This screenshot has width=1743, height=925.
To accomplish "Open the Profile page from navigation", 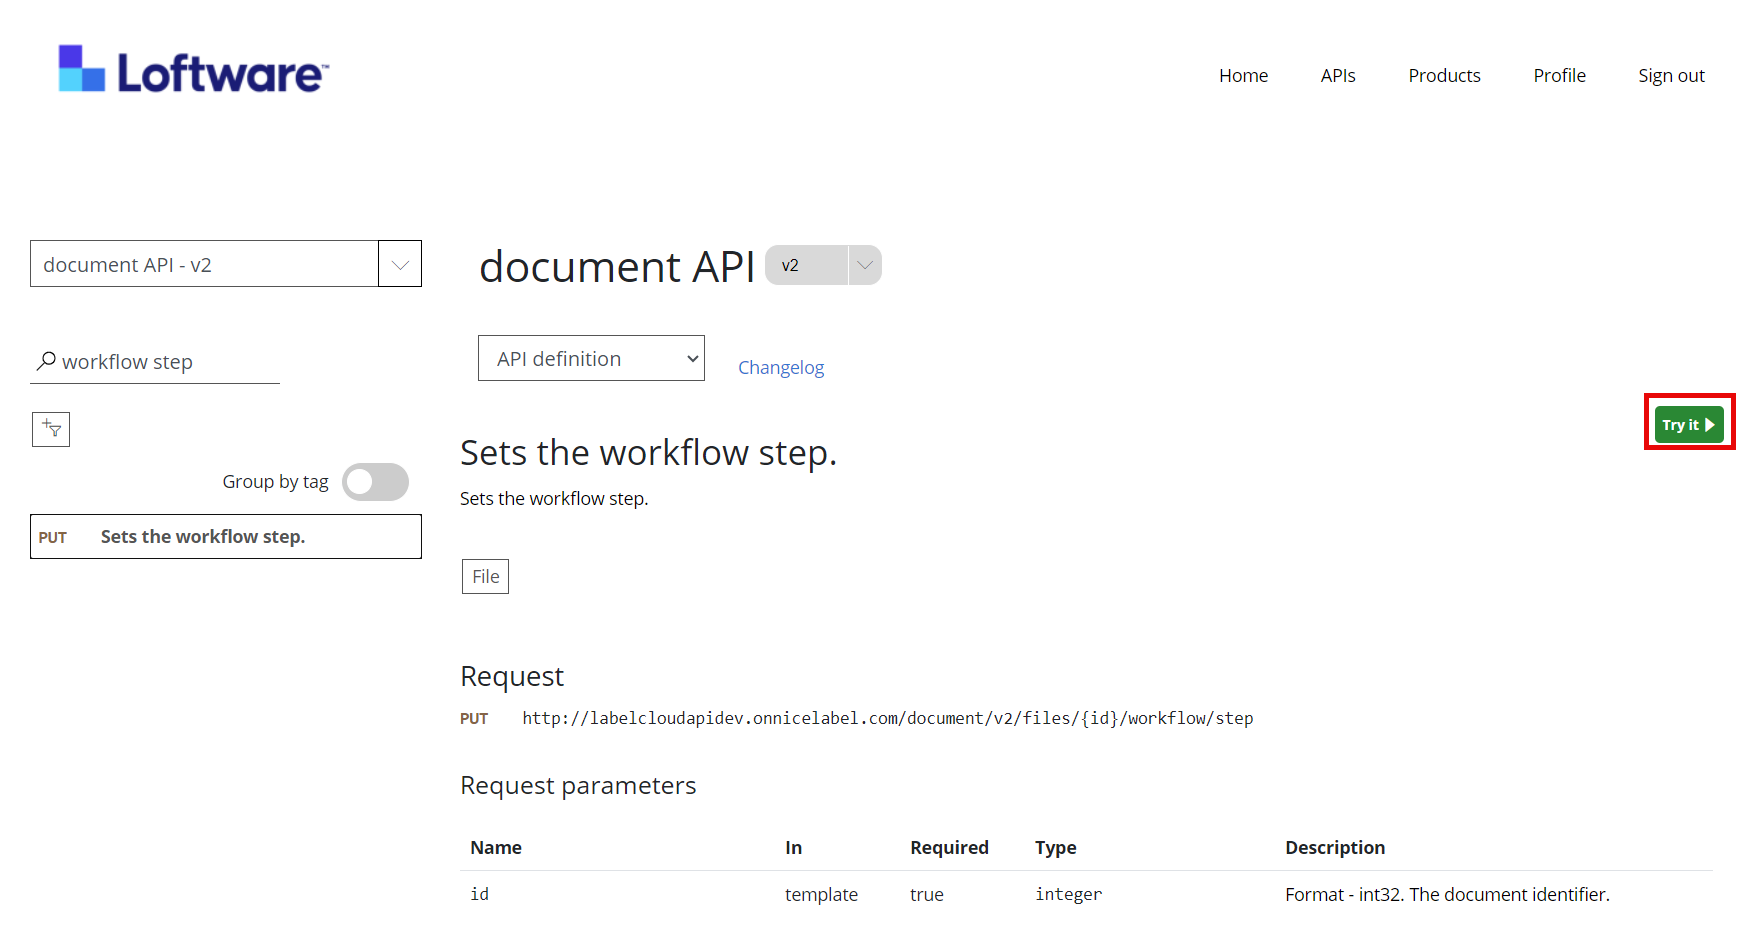I will coord(1559,75).
